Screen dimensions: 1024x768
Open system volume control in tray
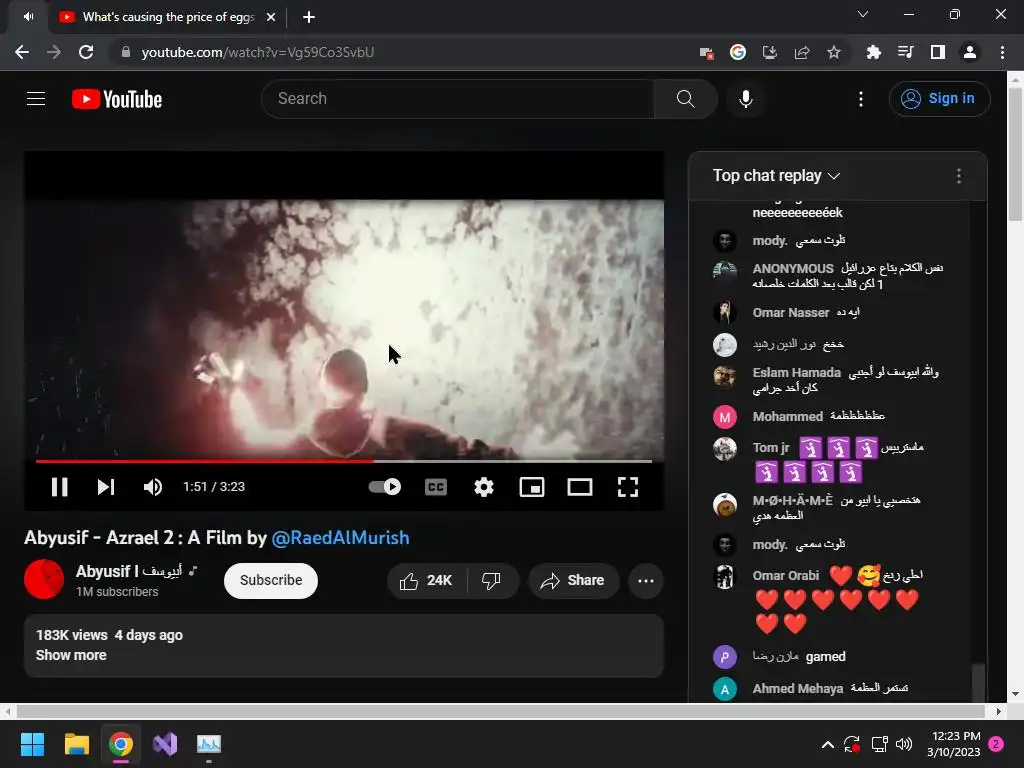pyautogui.click(x=904, y=744)
